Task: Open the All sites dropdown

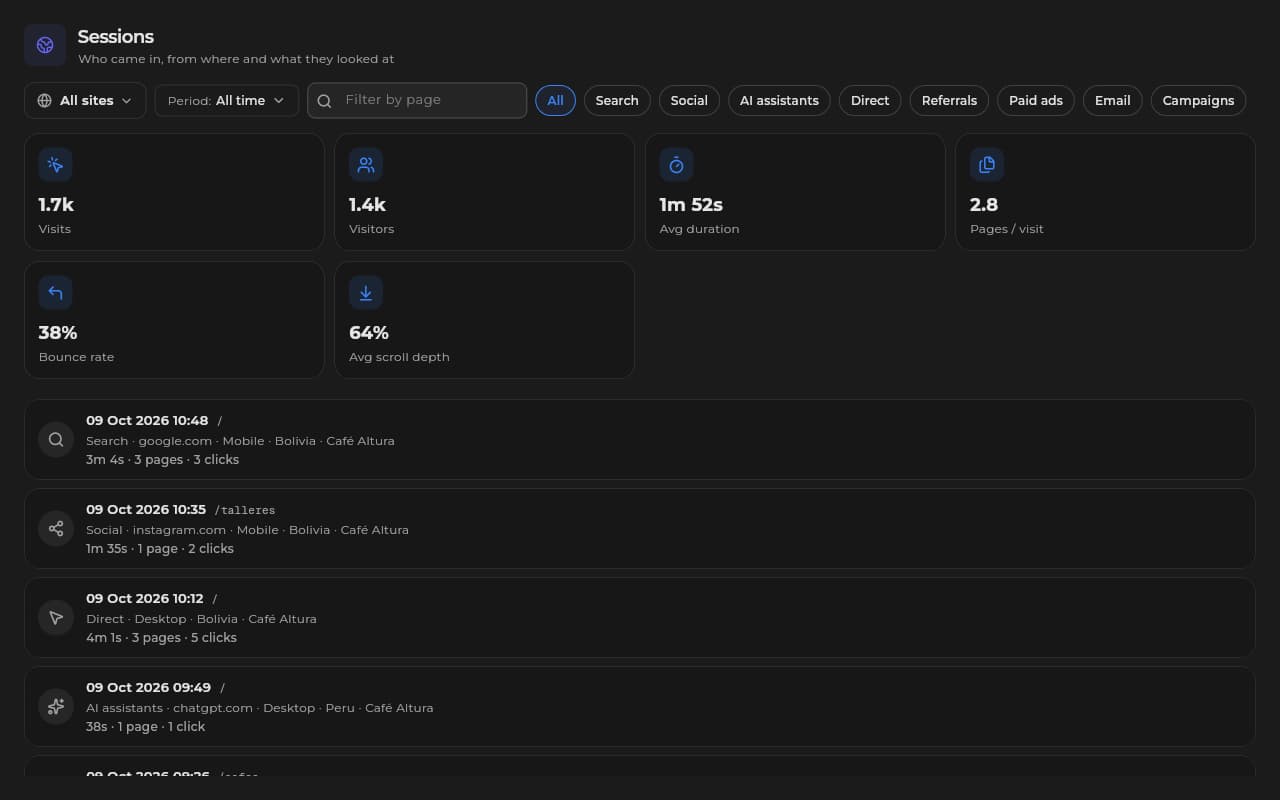Action: 85,100
